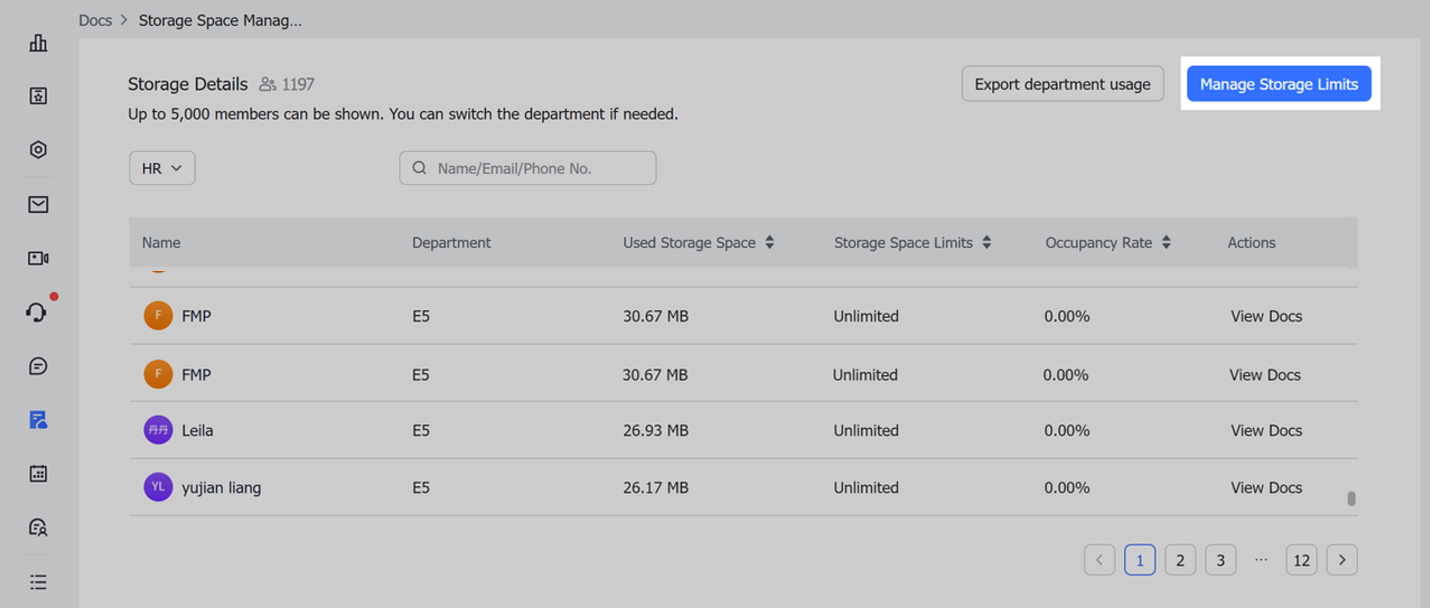Go to page 12 of results
The image size is (1430, 608).
click(x=1301, y=560)
